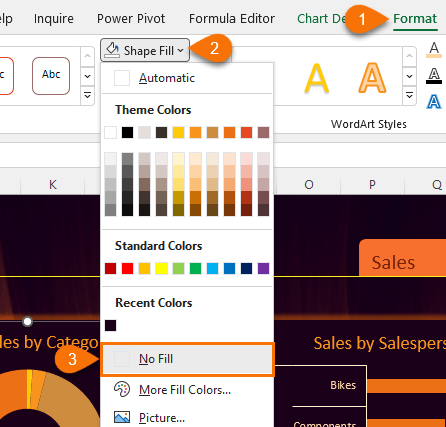Screen dimensions: 446x427
Task: Click the More Fill Colors palette icon
Action: click(x=122, y=389)
